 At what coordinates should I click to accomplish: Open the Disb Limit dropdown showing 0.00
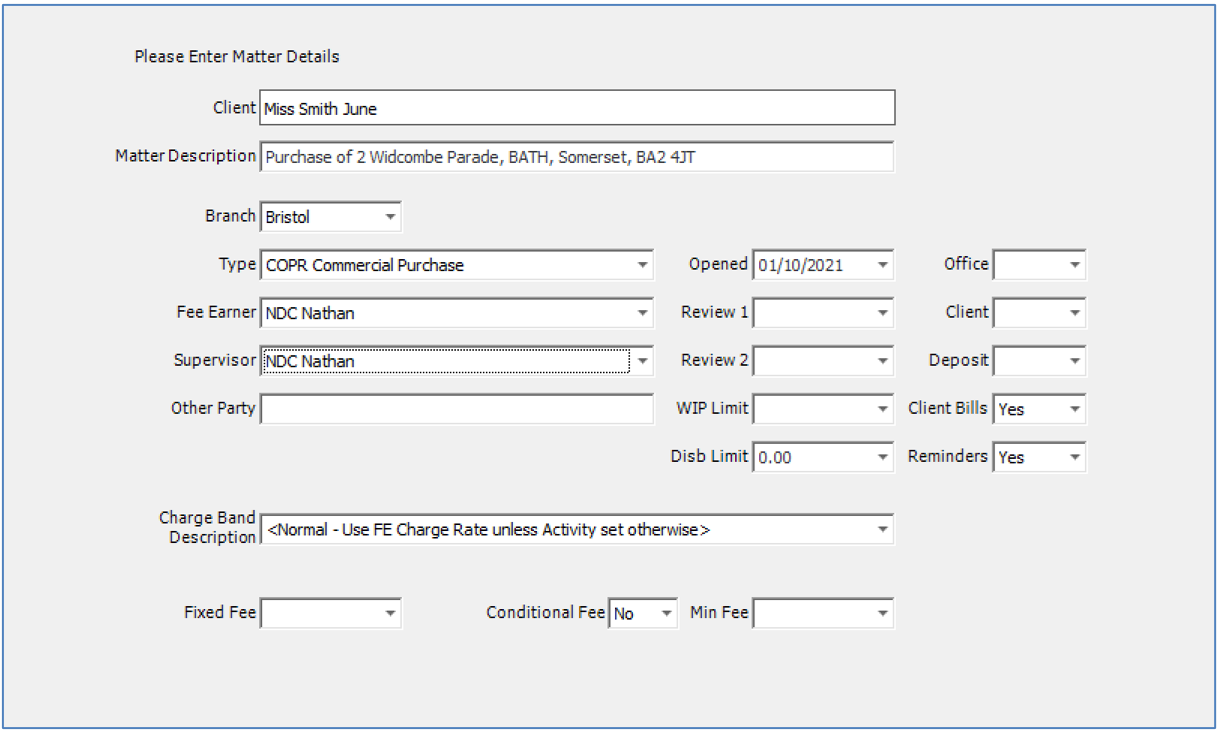click(x=882, y=457)
